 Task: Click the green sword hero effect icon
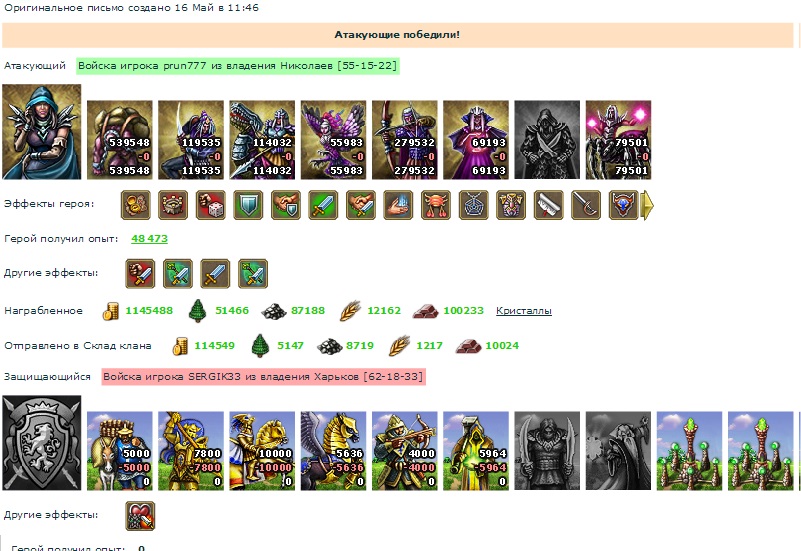click(x=323, y=205)
